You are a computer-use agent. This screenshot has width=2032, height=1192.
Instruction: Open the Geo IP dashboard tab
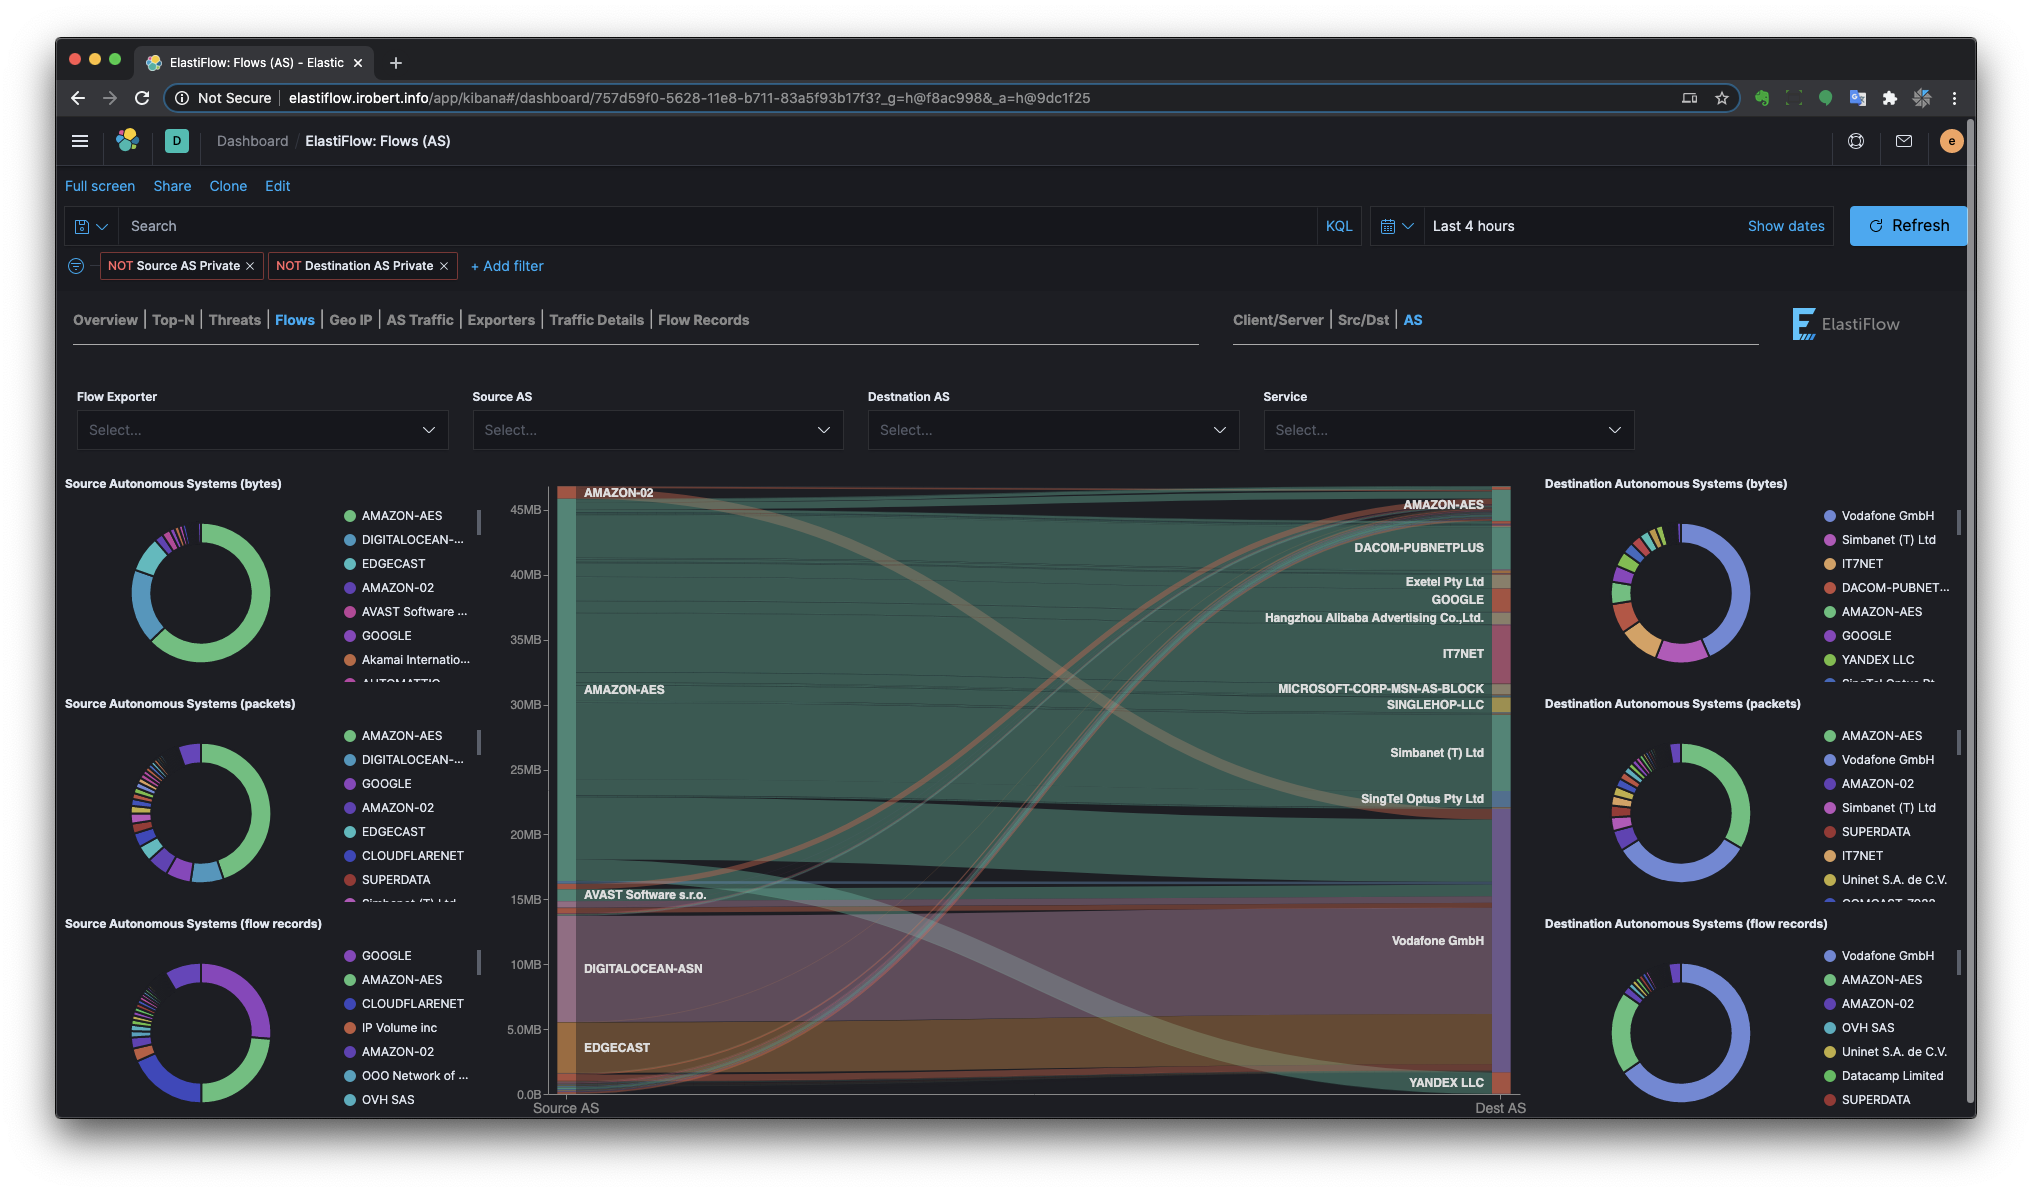(351, 320)
